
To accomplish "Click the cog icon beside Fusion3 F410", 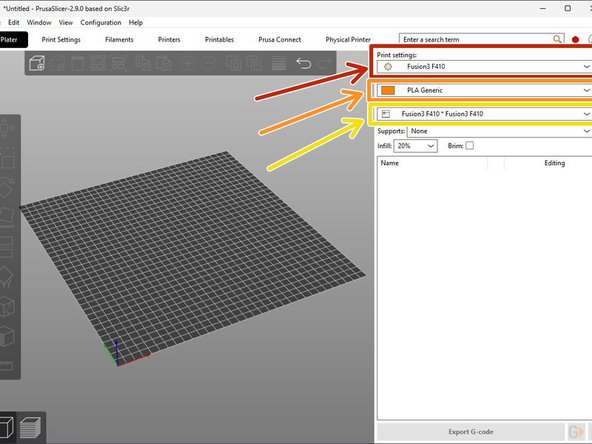I will tap(388, 66).
